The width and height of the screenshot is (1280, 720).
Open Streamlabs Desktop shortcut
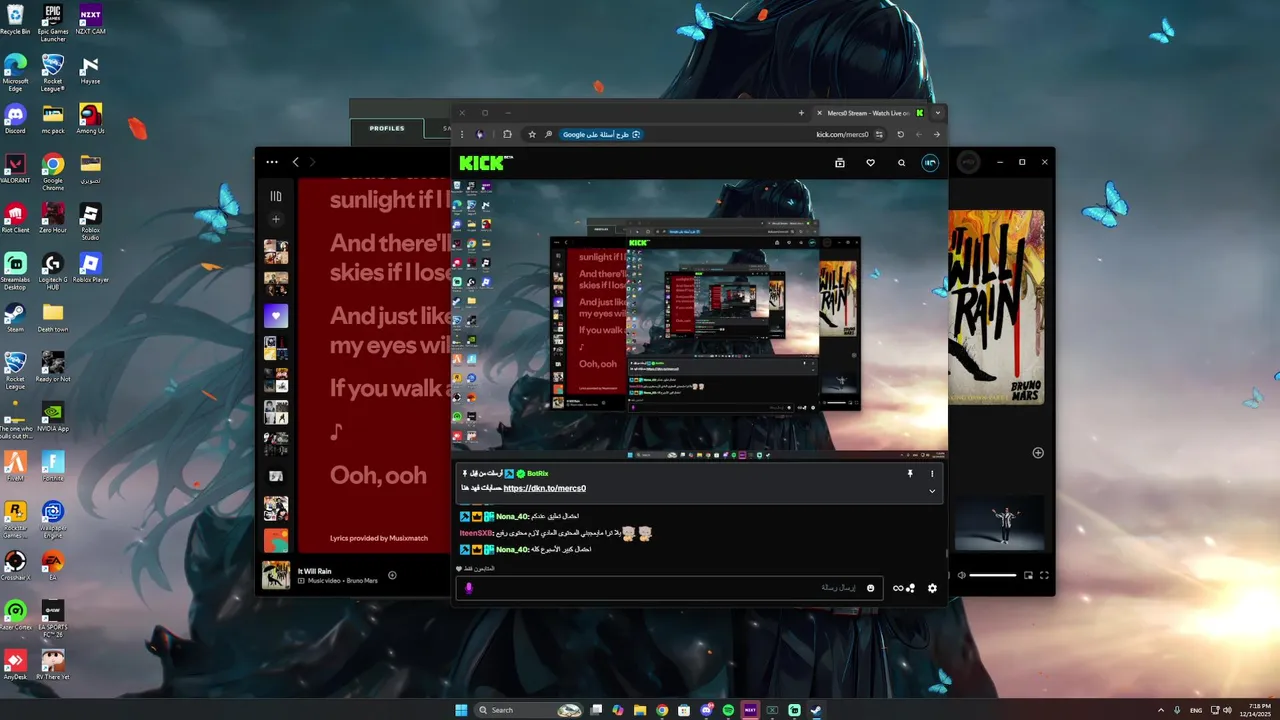point(15,271)
